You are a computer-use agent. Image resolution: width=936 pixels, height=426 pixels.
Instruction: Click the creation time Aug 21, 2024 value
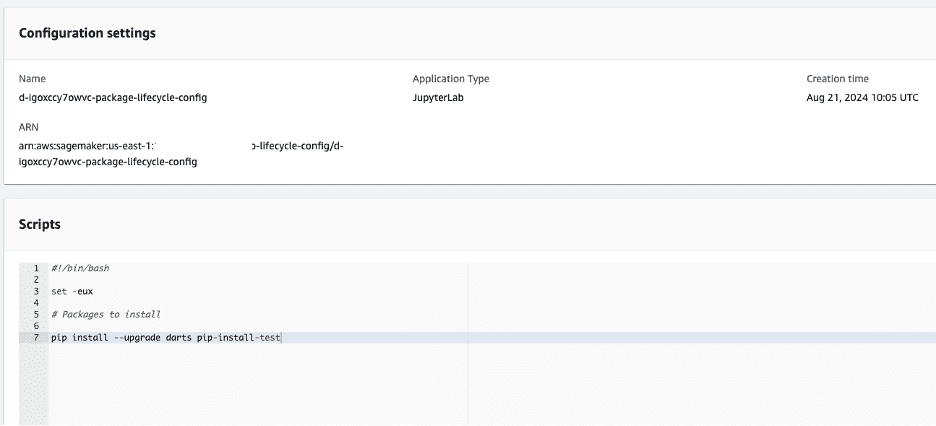tap(861, 97)
